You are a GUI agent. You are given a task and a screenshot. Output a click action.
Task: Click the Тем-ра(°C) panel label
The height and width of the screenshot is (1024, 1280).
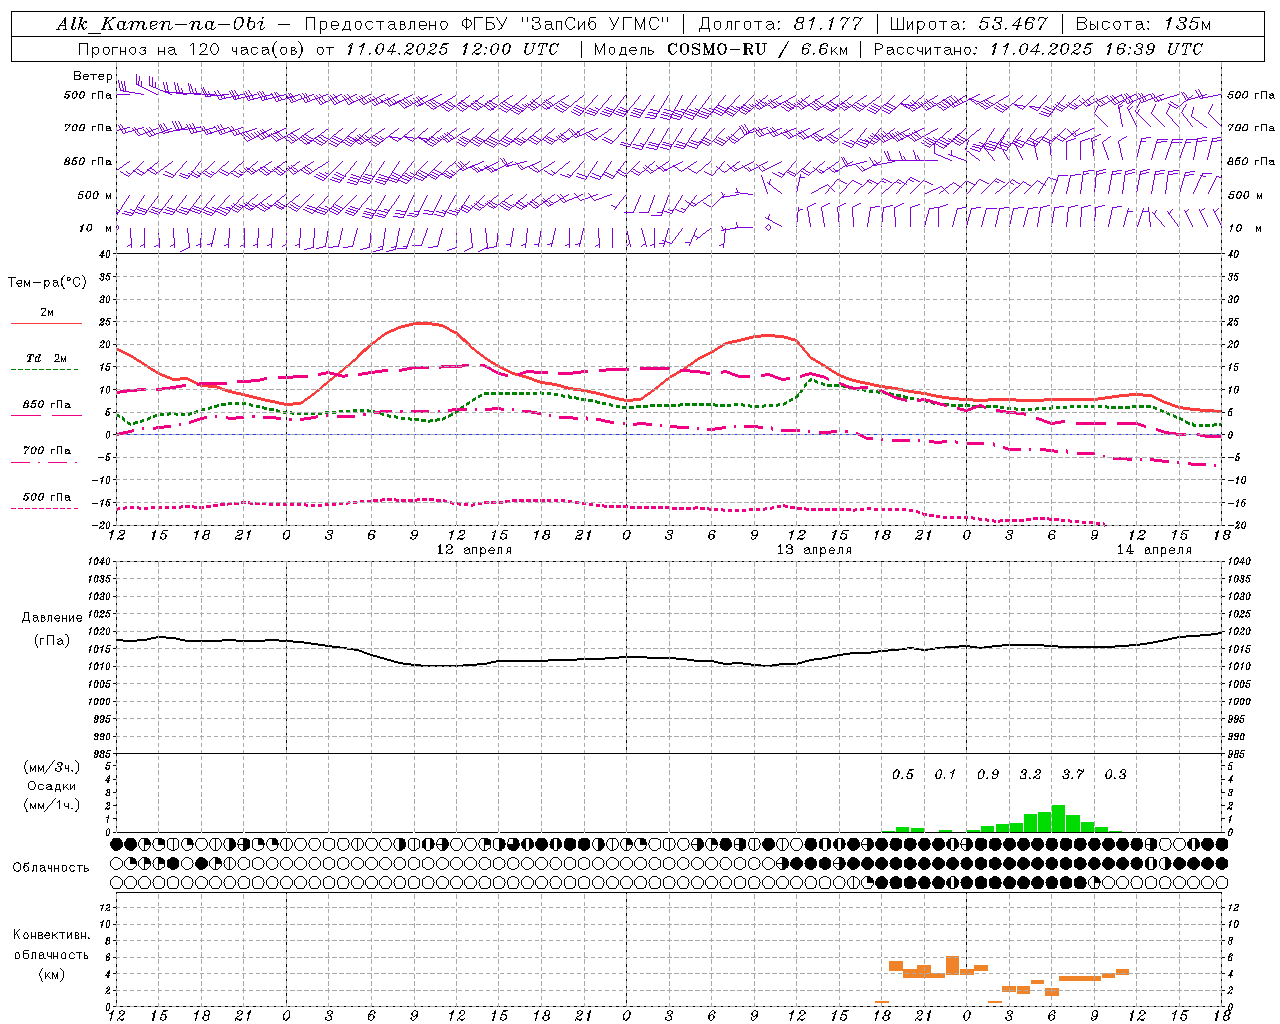[47, 283]
